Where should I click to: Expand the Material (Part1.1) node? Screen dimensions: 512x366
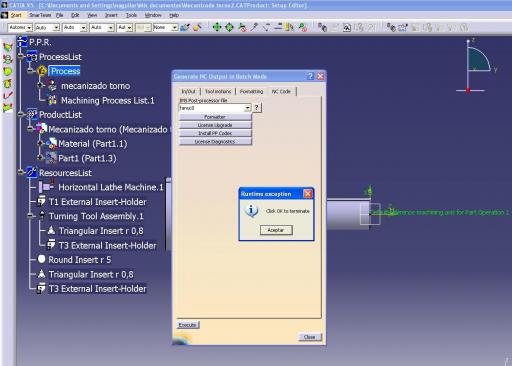(x=40, y=144)
